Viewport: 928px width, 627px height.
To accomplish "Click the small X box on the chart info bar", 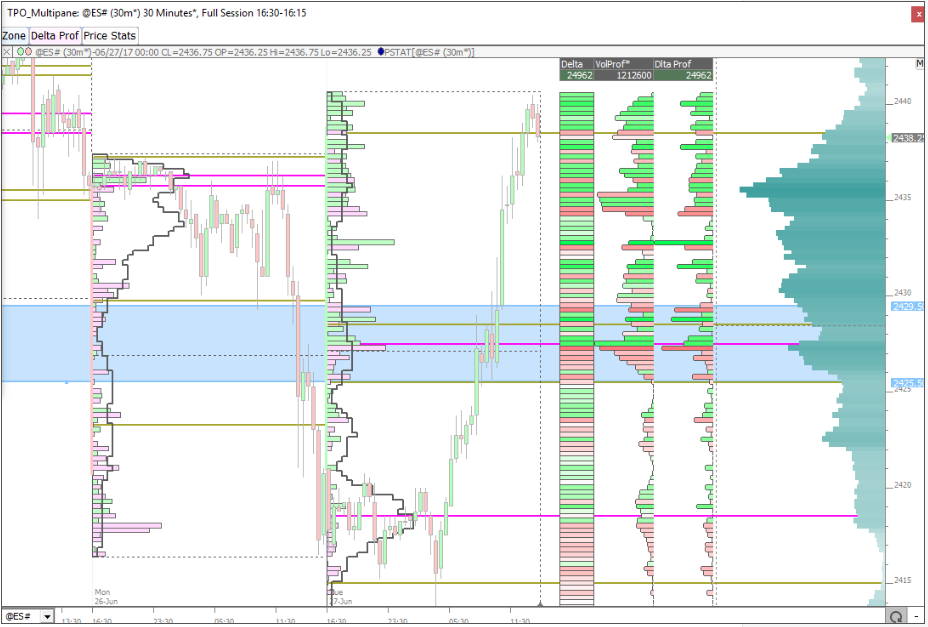I will [x=7, y=51].
